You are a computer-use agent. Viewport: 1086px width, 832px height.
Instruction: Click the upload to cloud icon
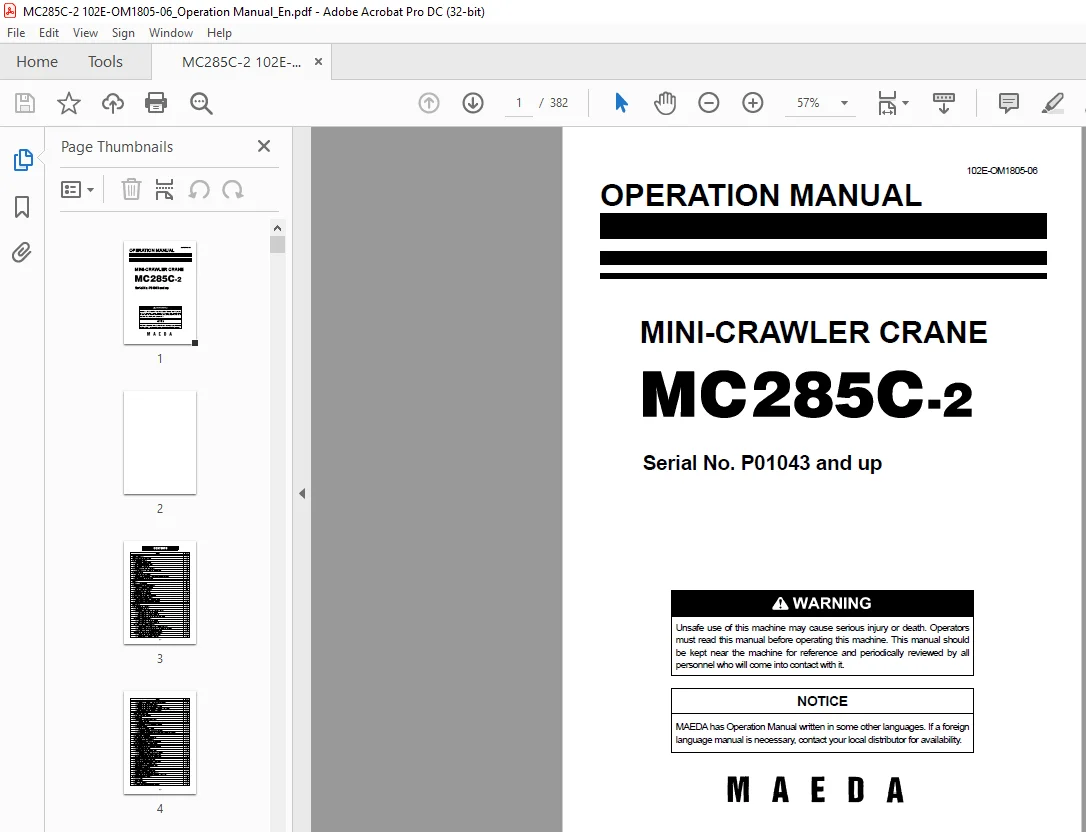tap(113, 103)
